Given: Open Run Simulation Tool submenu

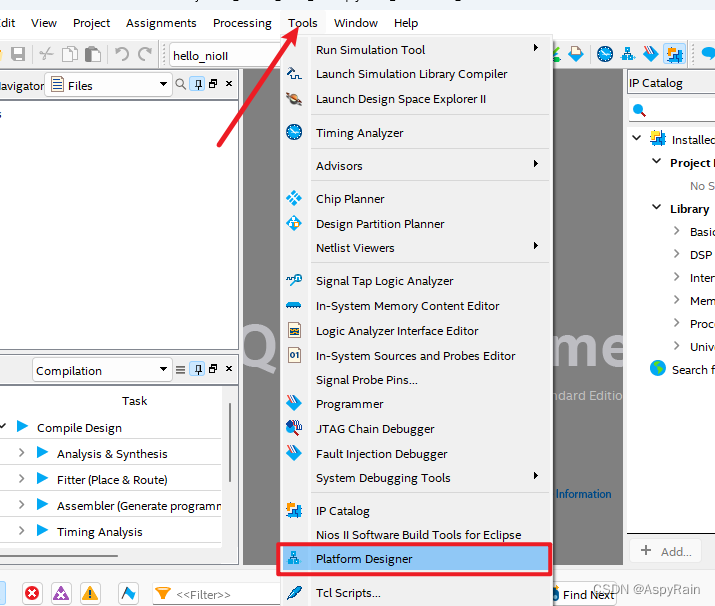Looking at the screenshot, I should [x=414, y=50].
